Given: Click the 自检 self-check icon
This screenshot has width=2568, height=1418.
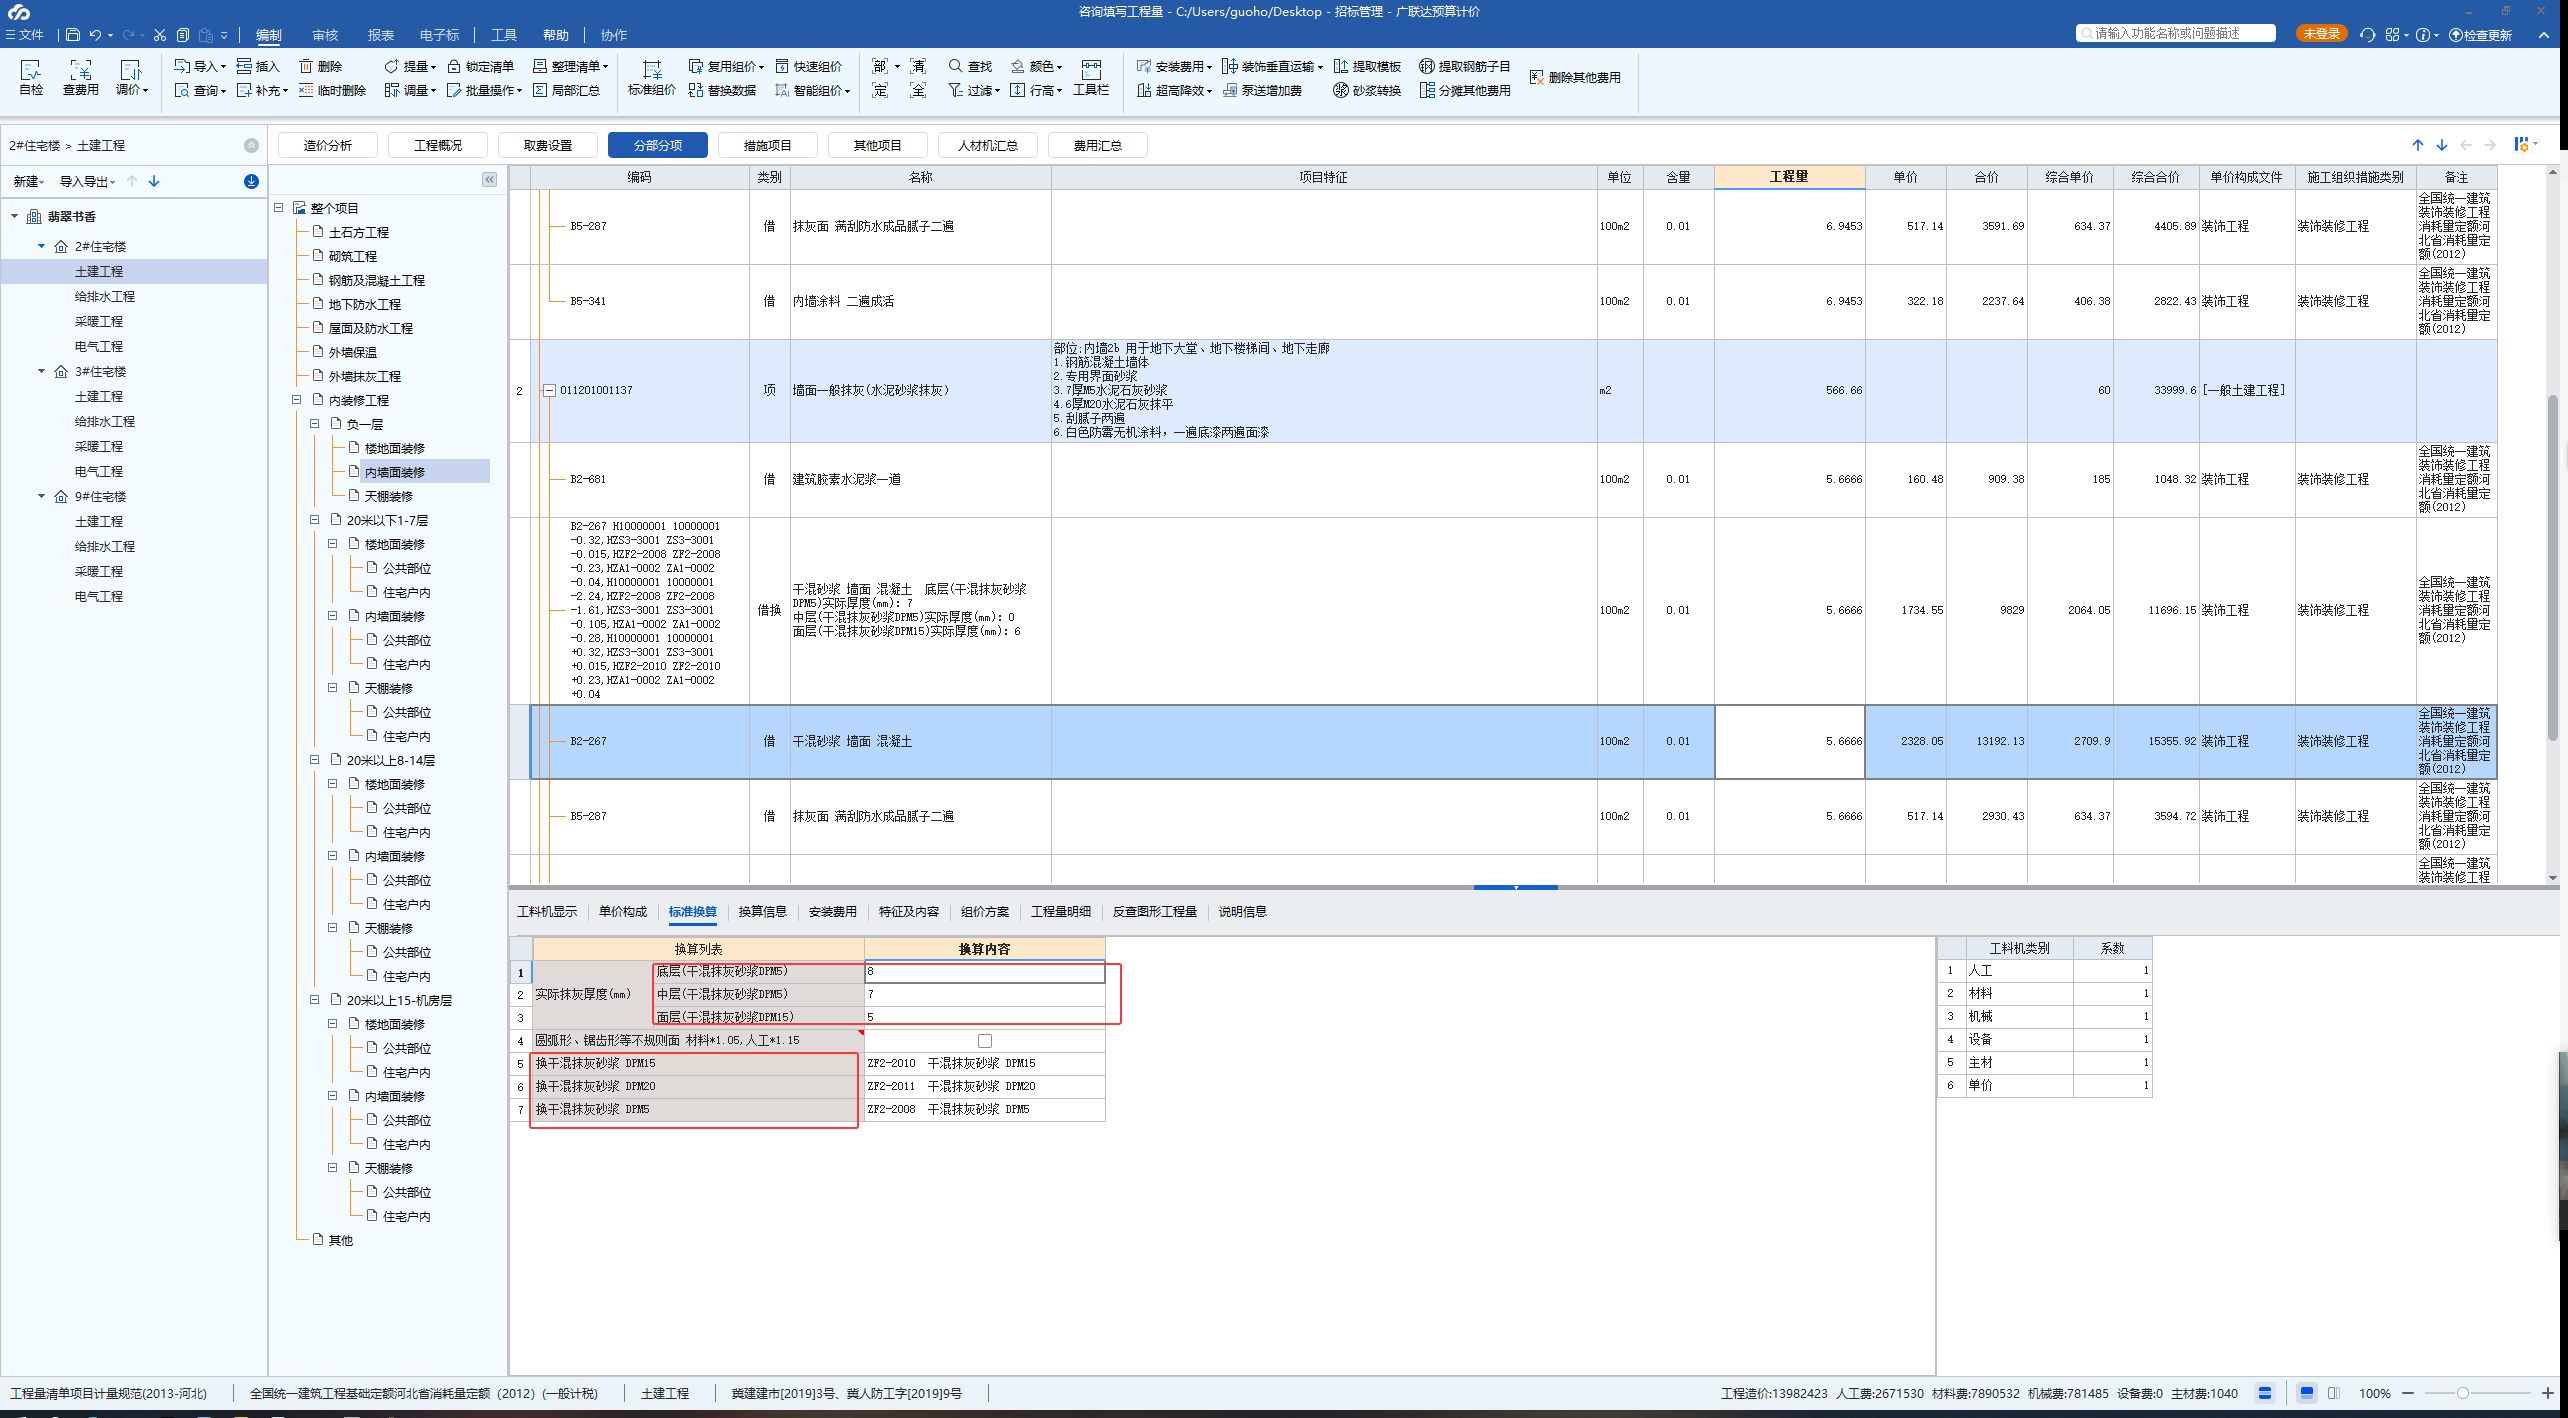Looking at the screenshot, I should [x=31, y=70].
